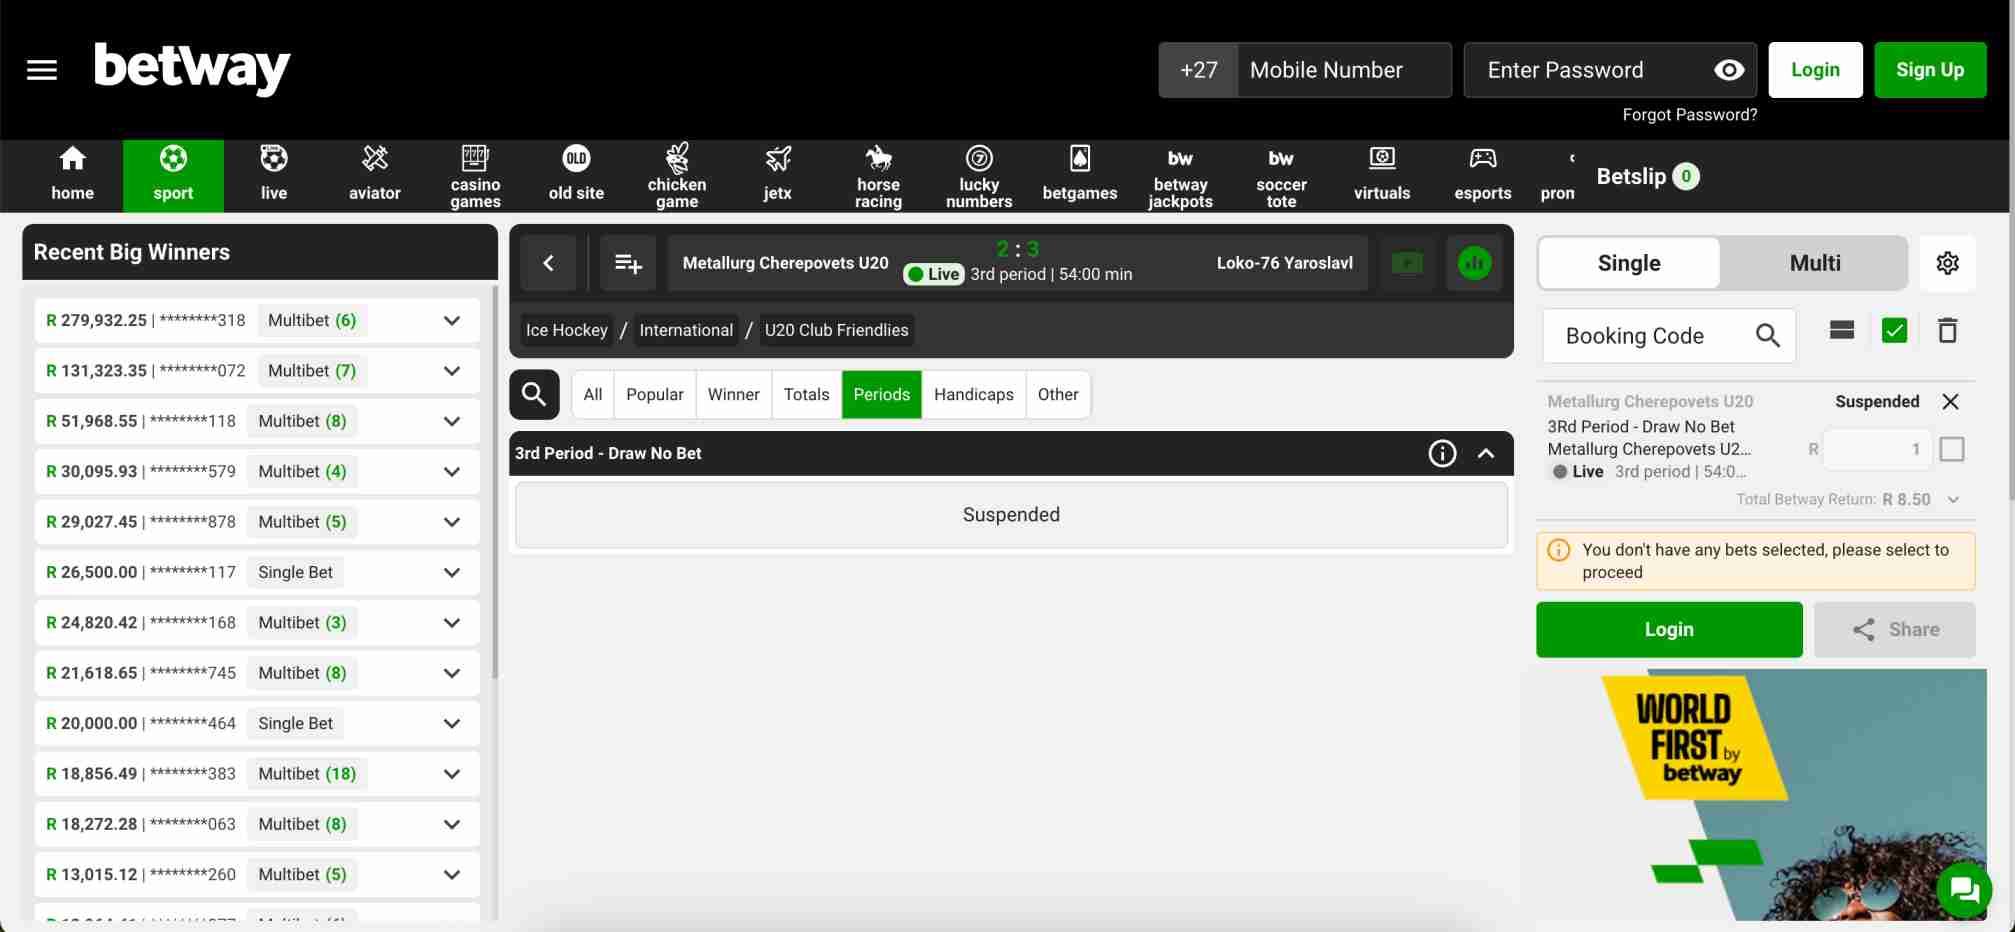Open the U20 Club Friendlies breadcrumb
2015x932 pixels.
837,330
